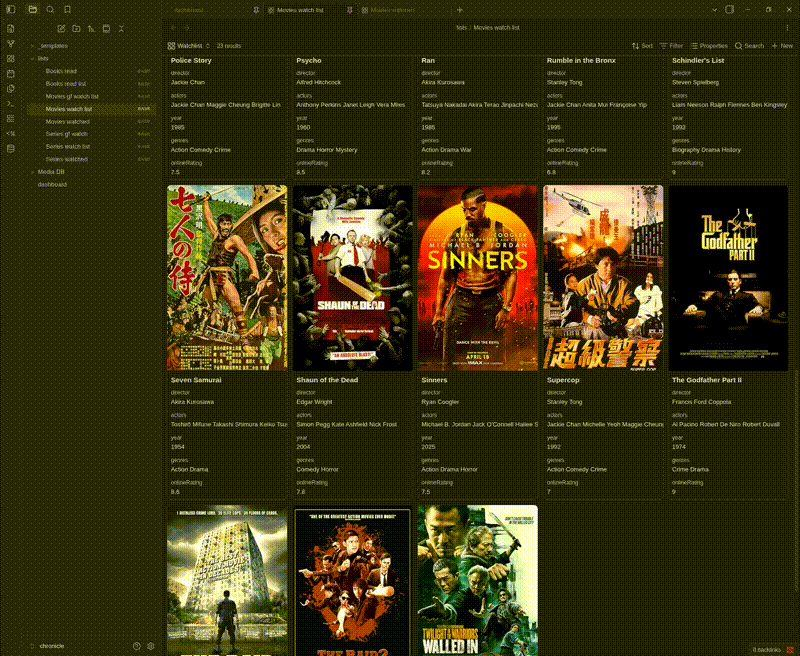Click the 23 results count
Image resolution: width=800 pixels, height=656 pixels.
coord(229,46)
